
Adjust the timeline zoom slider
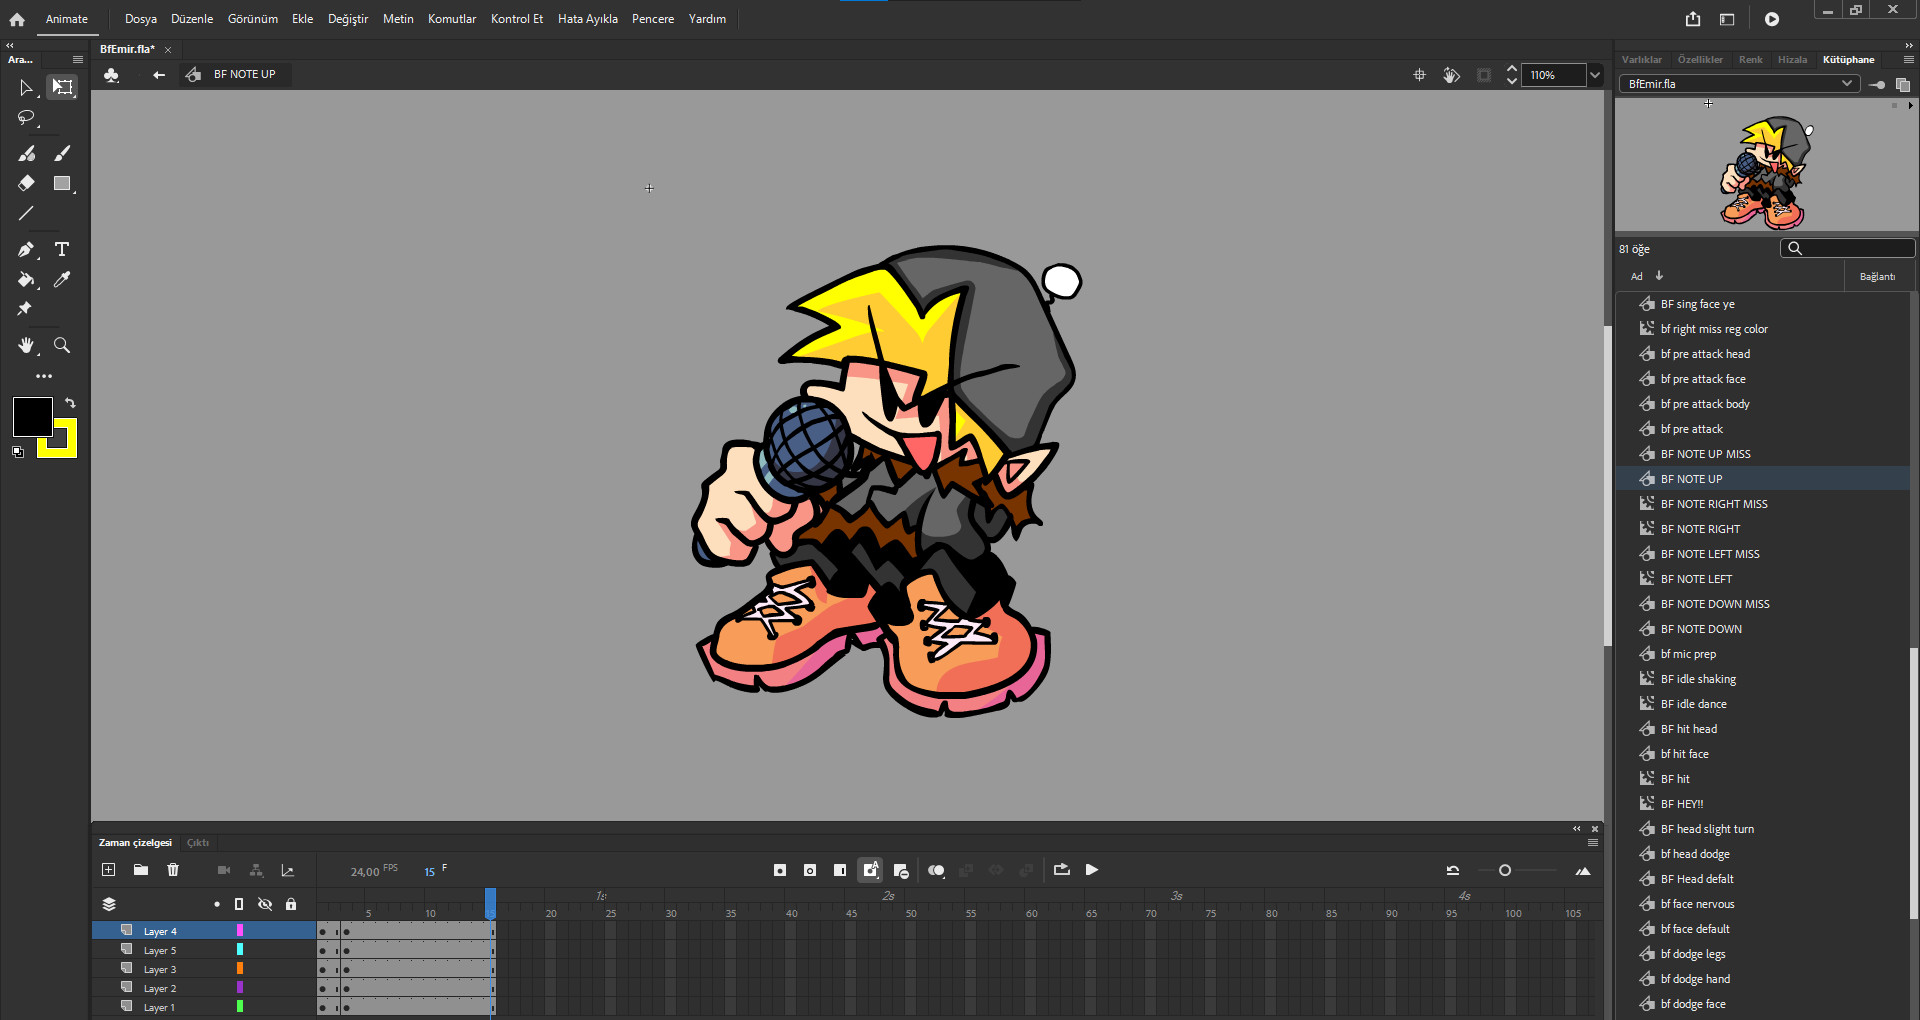click(1505, 871)
